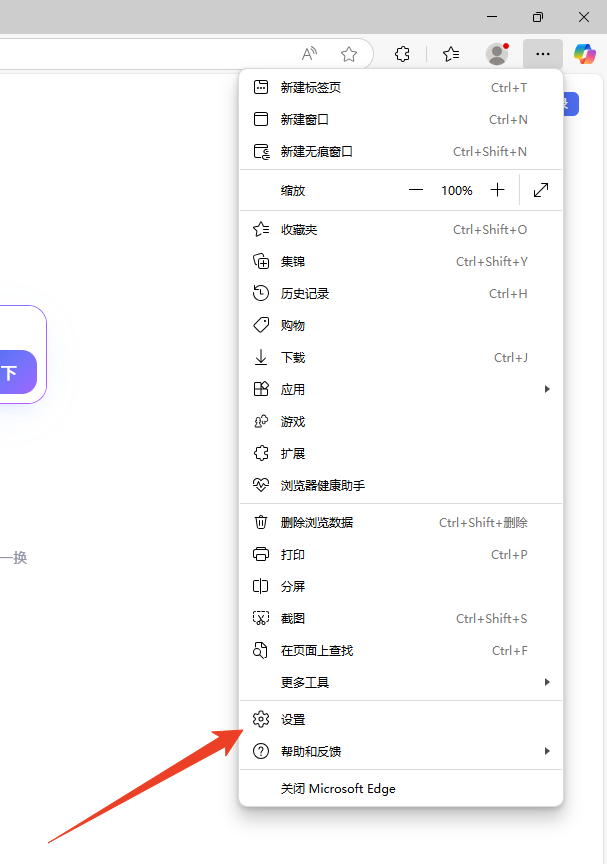Screen dimensions: 607x864
Task: Zoom in with the plus button
Action: [x=497, y=190]
